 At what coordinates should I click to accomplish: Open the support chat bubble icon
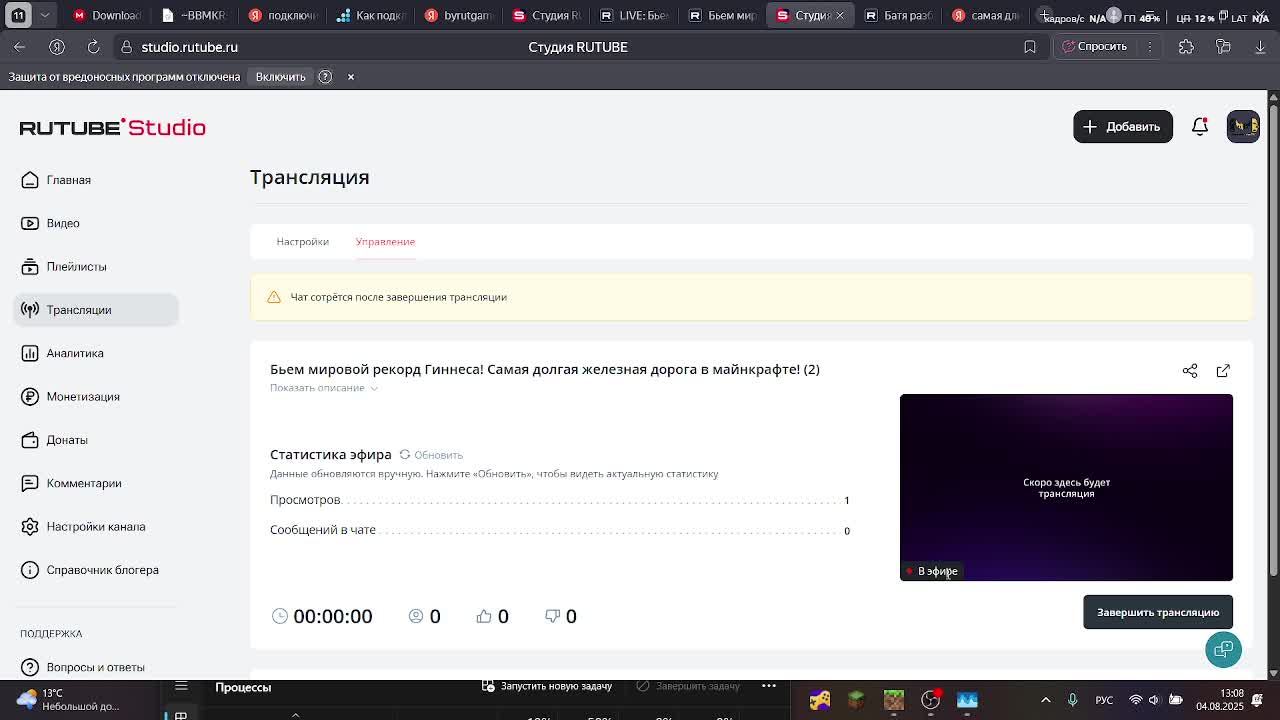(x=1223, y=649)
